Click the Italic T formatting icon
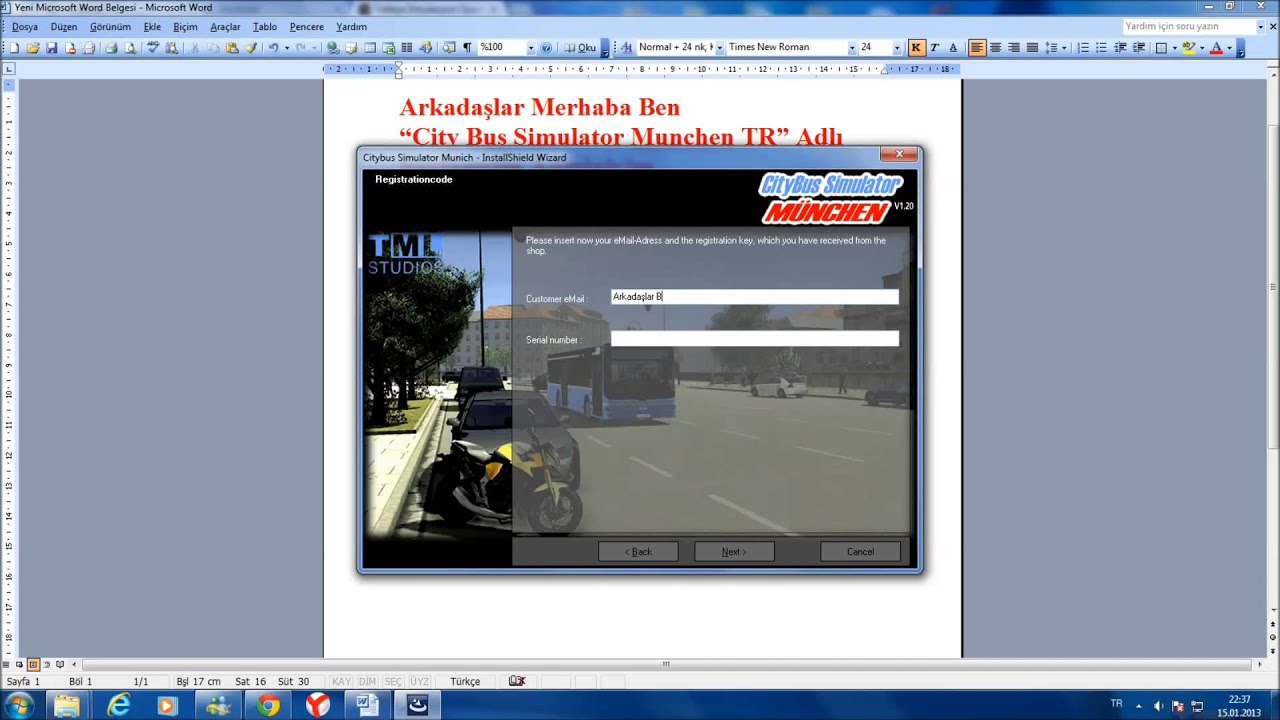The image size is (1280, 720). point(934,47)
